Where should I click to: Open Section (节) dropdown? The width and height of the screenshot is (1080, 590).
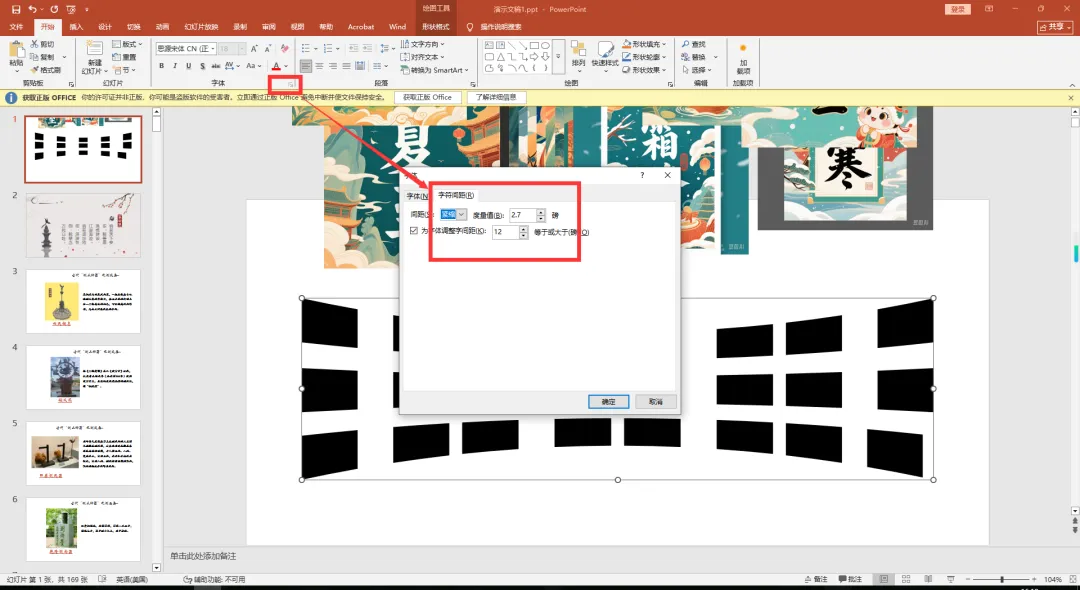124,70
